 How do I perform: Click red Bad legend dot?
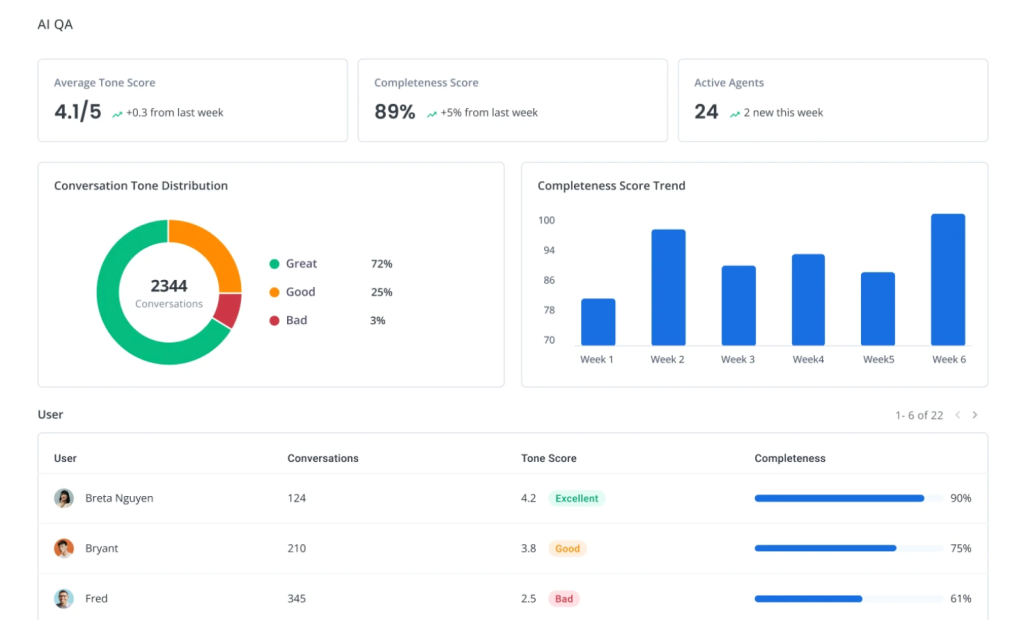tap(274, 321)
